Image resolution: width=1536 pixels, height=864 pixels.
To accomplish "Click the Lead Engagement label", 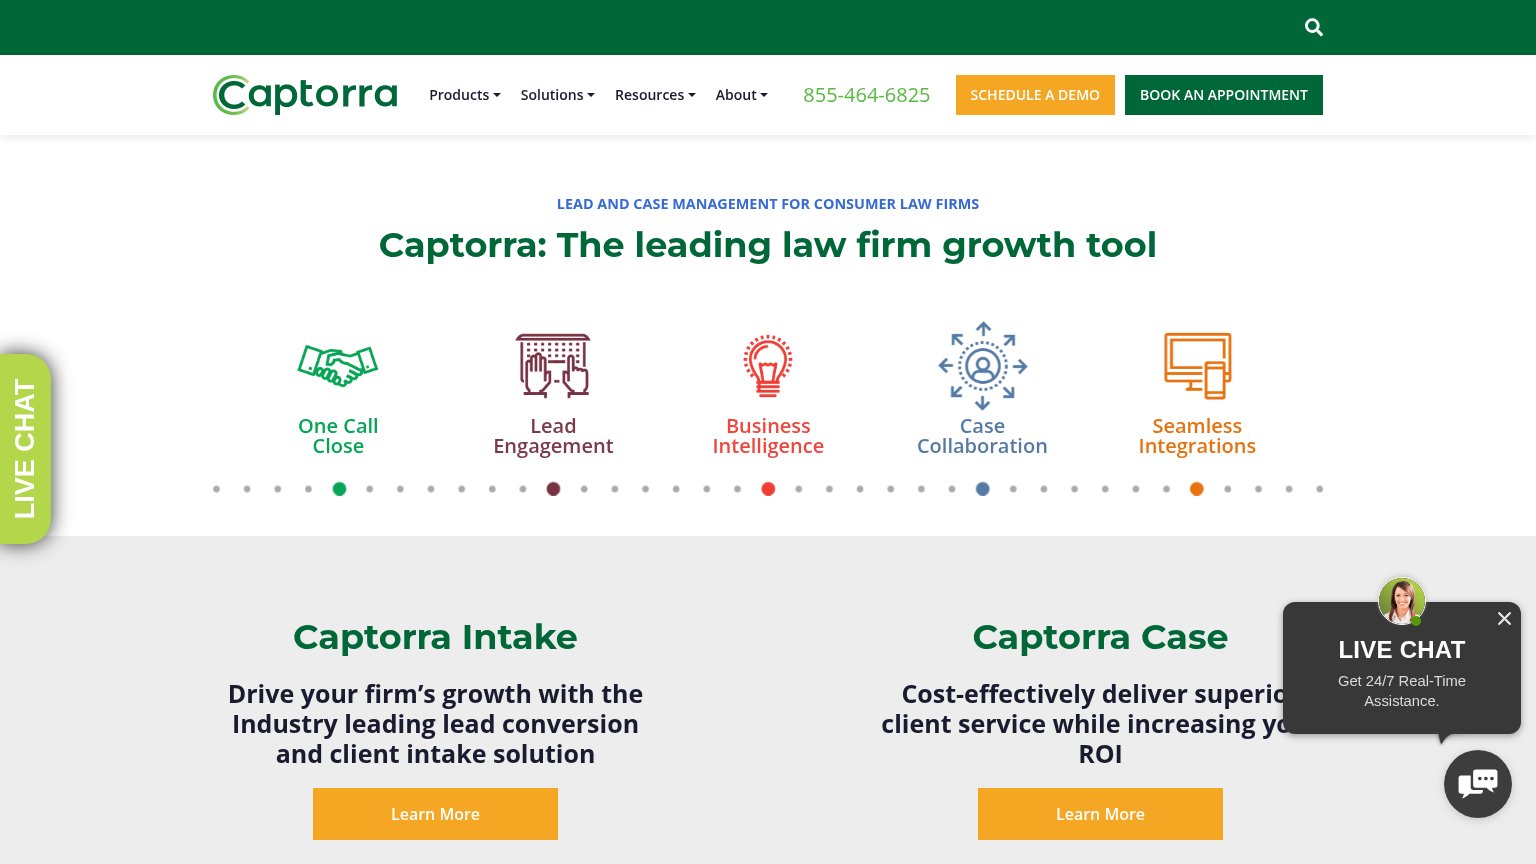I will (x=553, y=436).
